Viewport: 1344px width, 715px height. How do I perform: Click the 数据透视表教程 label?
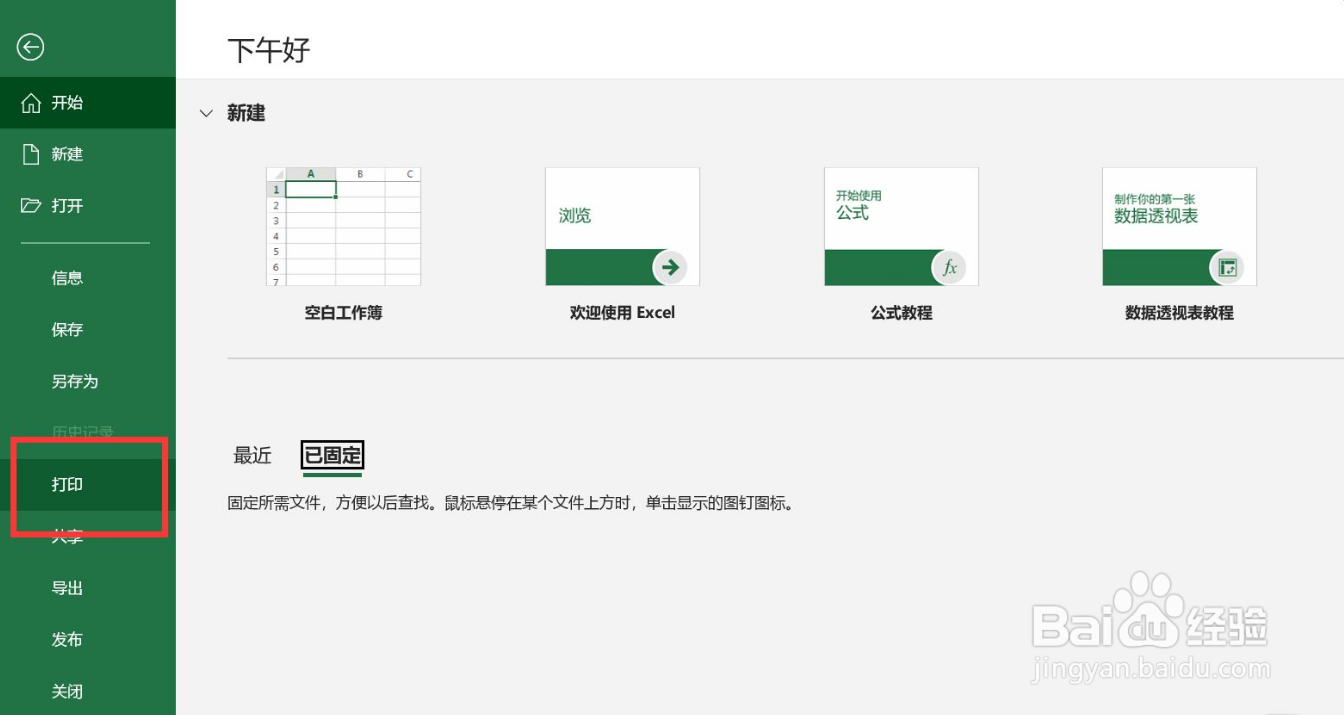(x=1179, y=313)
